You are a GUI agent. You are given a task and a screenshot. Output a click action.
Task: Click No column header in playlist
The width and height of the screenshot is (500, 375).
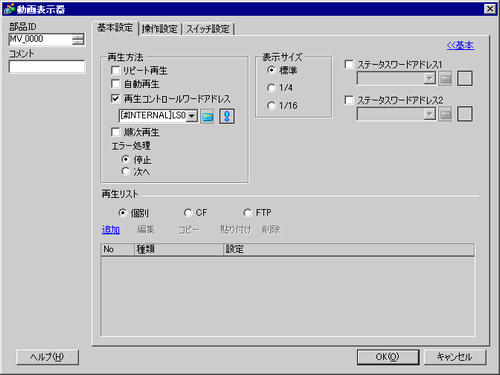118,249
